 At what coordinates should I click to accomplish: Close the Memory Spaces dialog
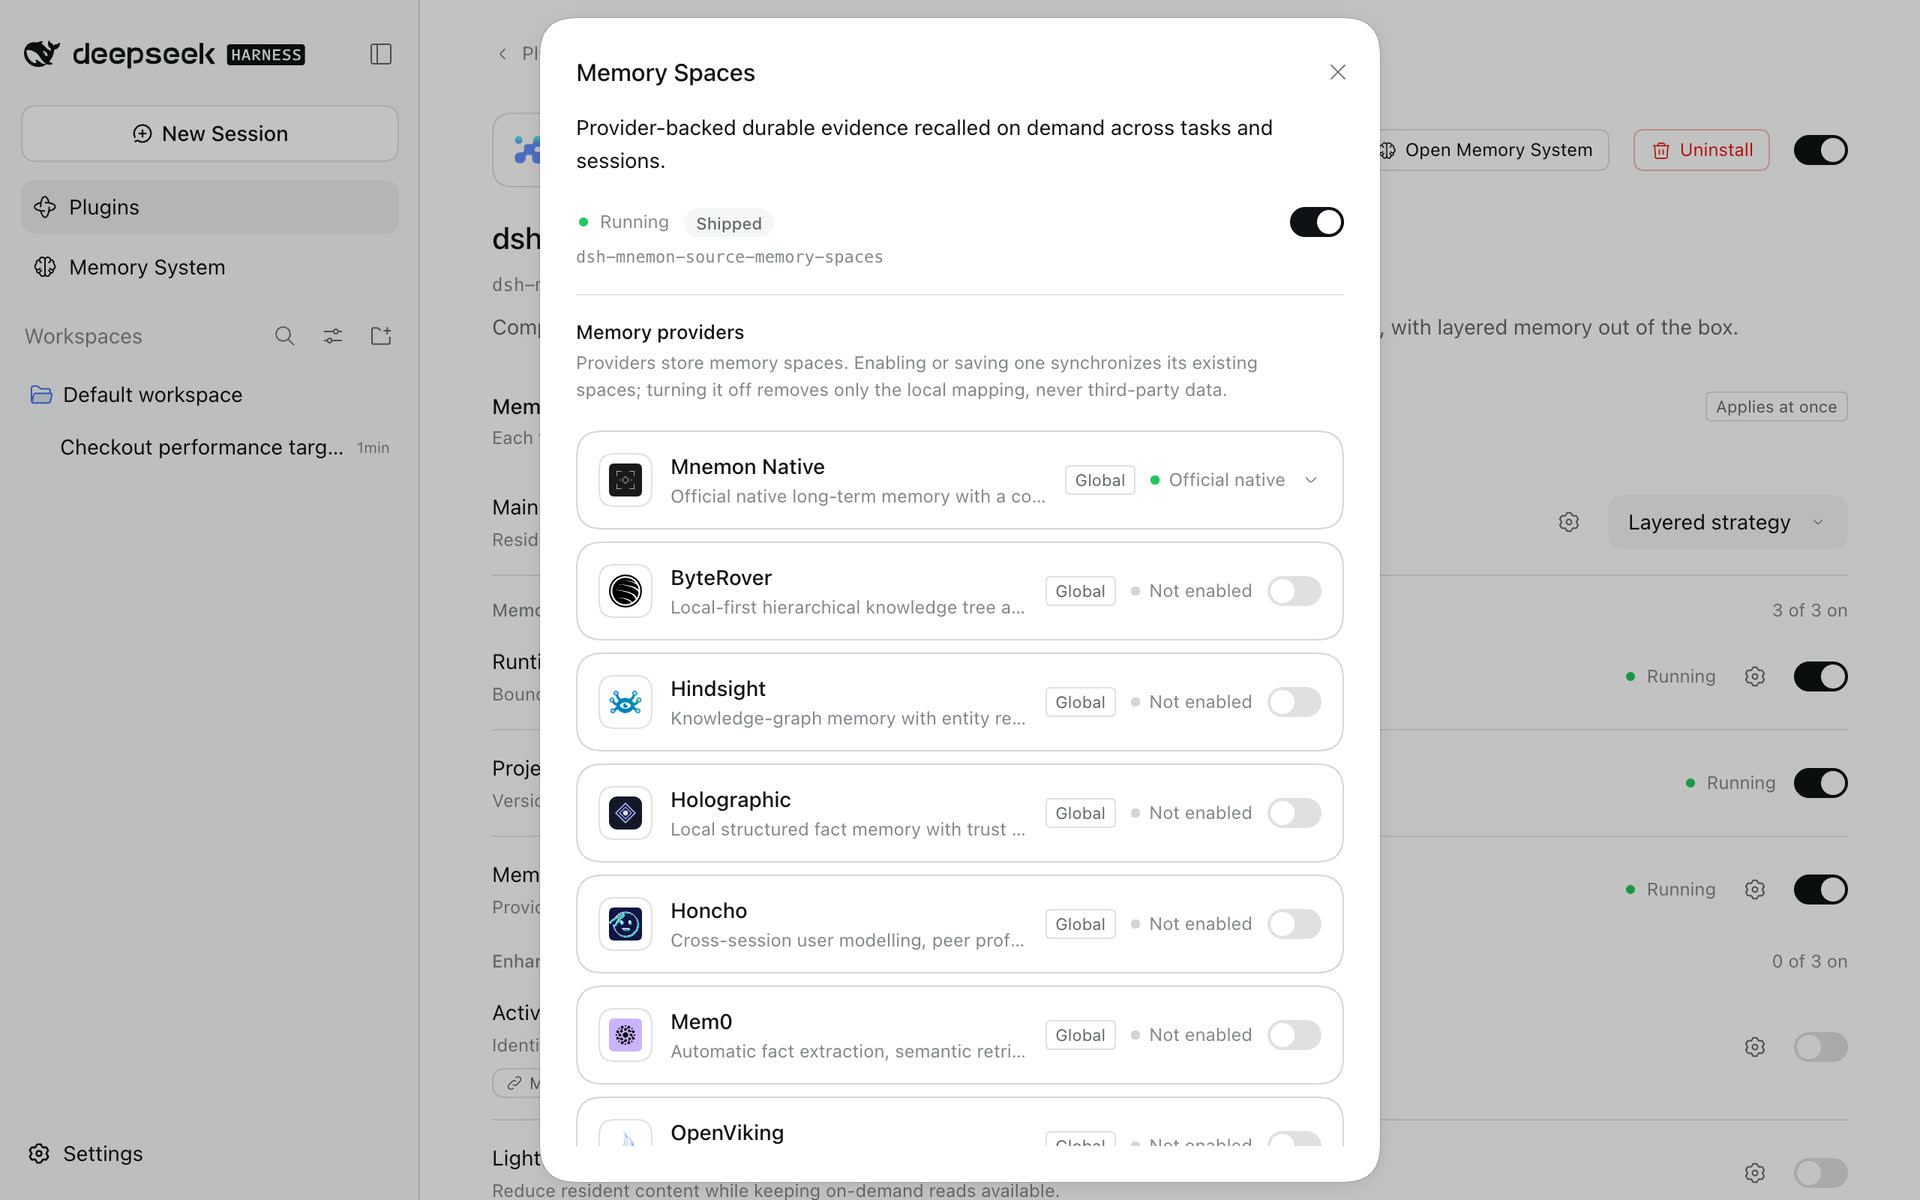click(x=1338, y=72)
